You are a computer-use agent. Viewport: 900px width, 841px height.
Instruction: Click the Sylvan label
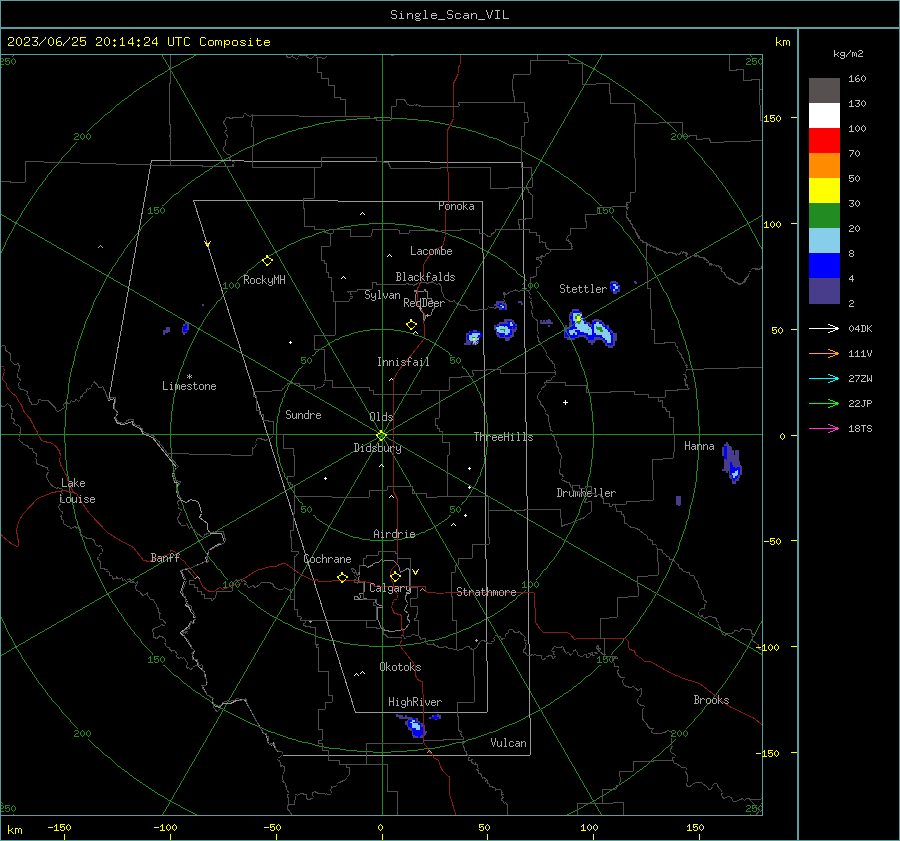(382, 295)
